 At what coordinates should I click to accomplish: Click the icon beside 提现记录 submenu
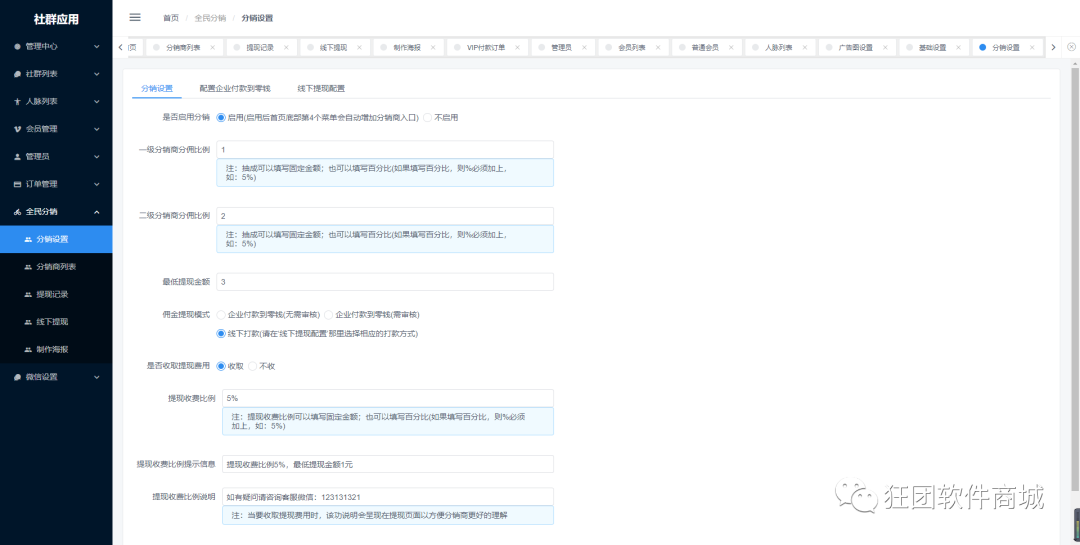point(28,294)
